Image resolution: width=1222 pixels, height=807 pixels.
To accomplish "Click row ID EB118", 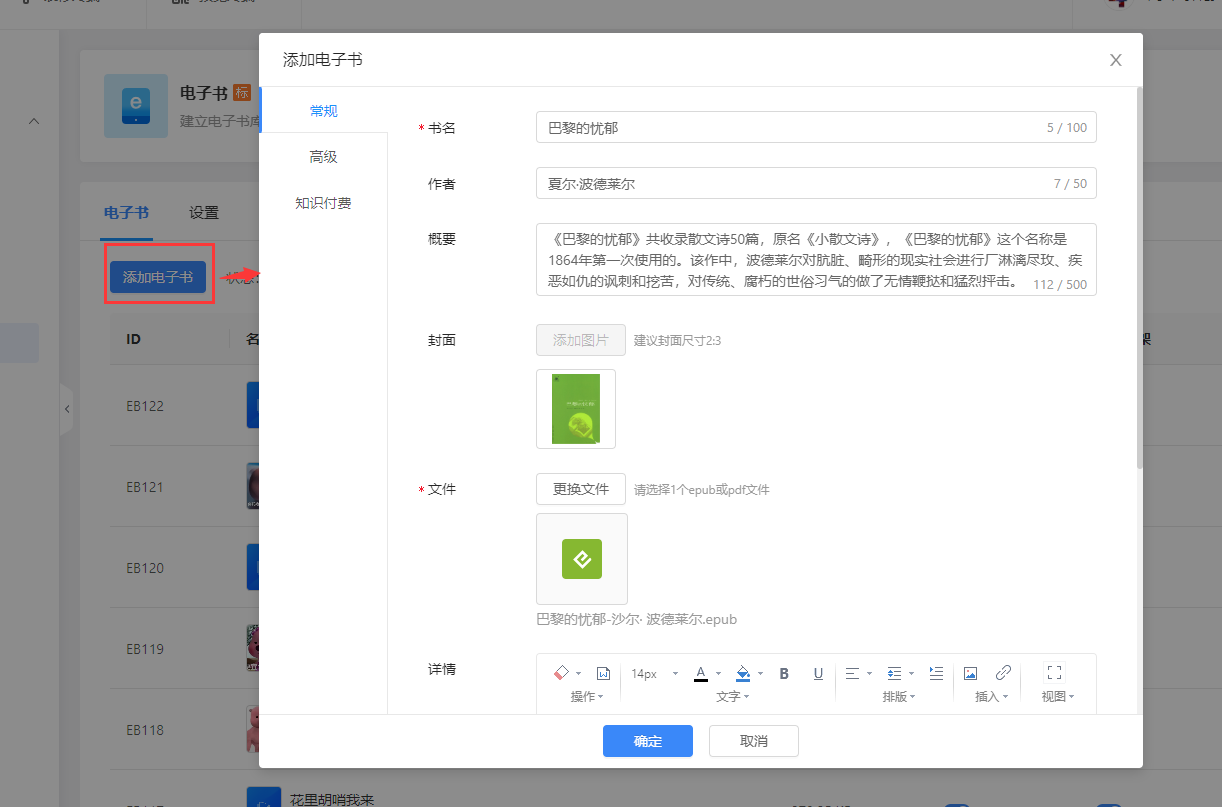I will [145, 730].
